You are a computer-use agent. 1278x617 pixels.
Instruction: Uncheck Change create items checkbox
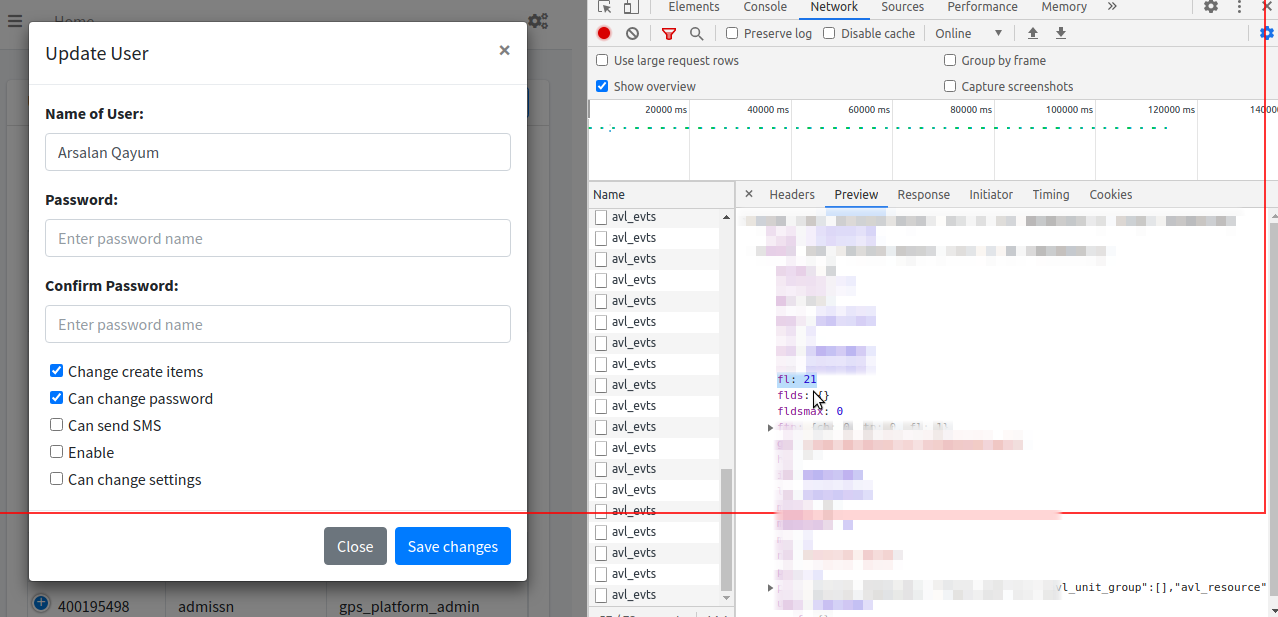57,371
